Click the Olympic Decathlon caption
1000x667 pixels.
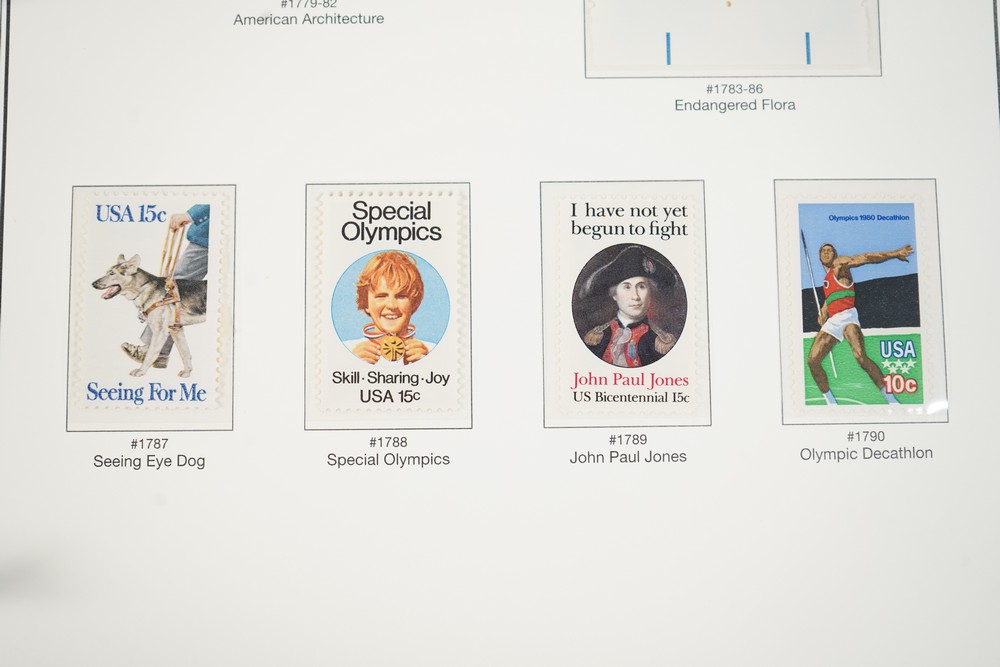point(866,453)
